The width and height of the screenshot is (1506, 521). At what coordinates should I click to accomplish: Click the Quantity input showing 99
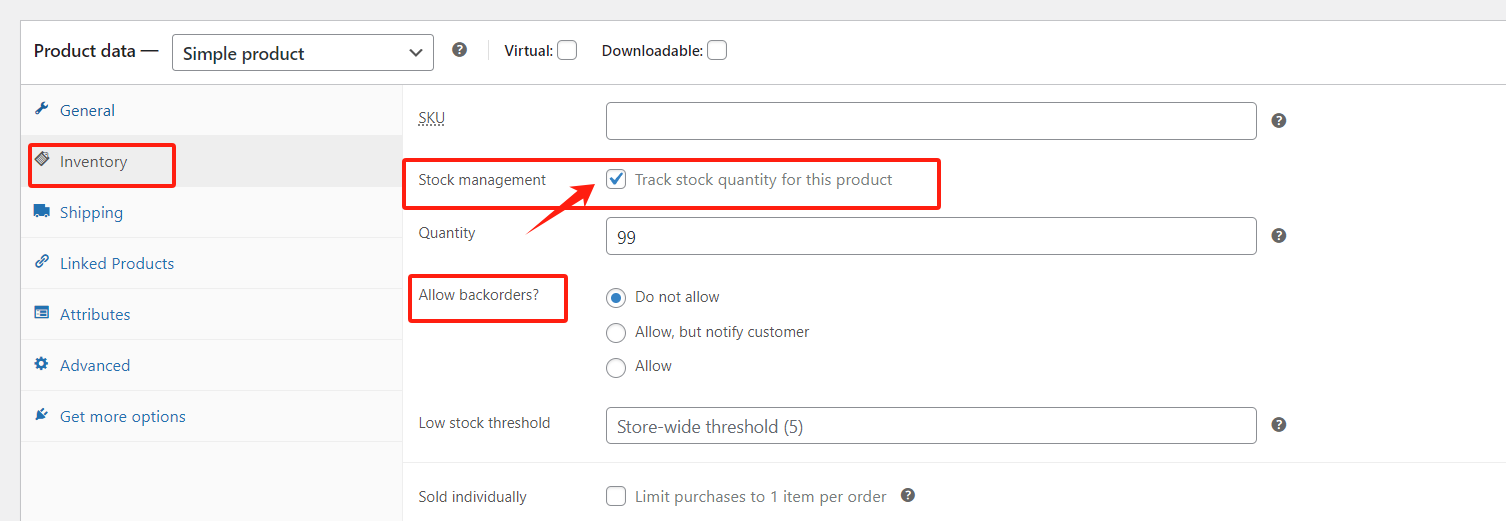pyautogui.click(x=930, y=236)
